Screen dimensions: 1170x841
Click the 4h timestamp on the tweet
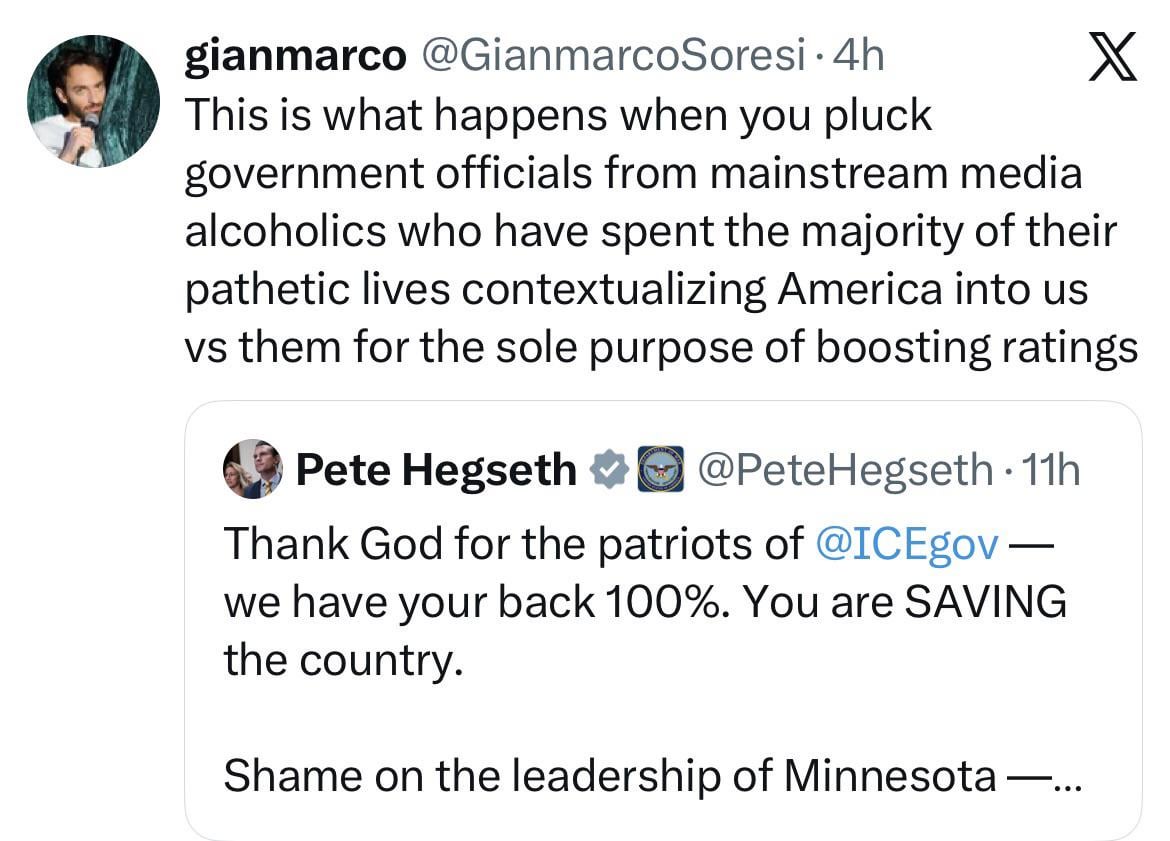point(859,57)
